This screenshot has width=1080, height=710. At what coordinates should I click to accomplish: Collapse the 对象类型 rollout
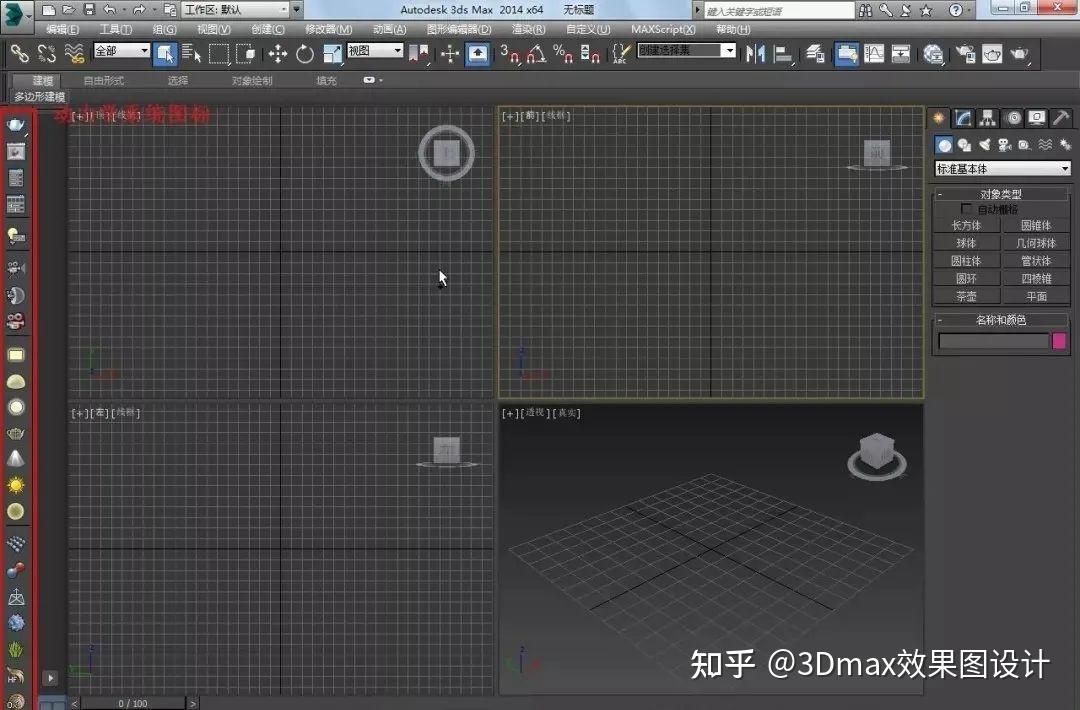click(x=1001, y=194)
